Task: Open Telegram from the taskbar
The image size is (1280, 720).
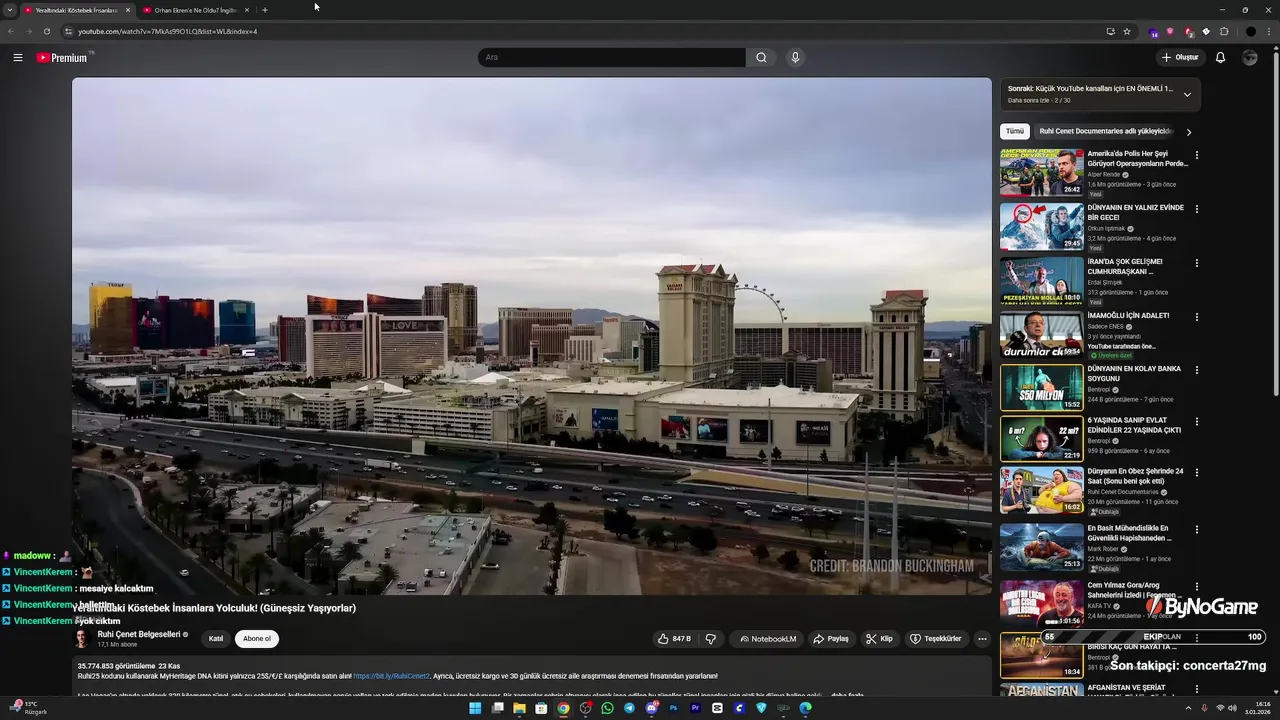Action: click(x=629, y=708)
